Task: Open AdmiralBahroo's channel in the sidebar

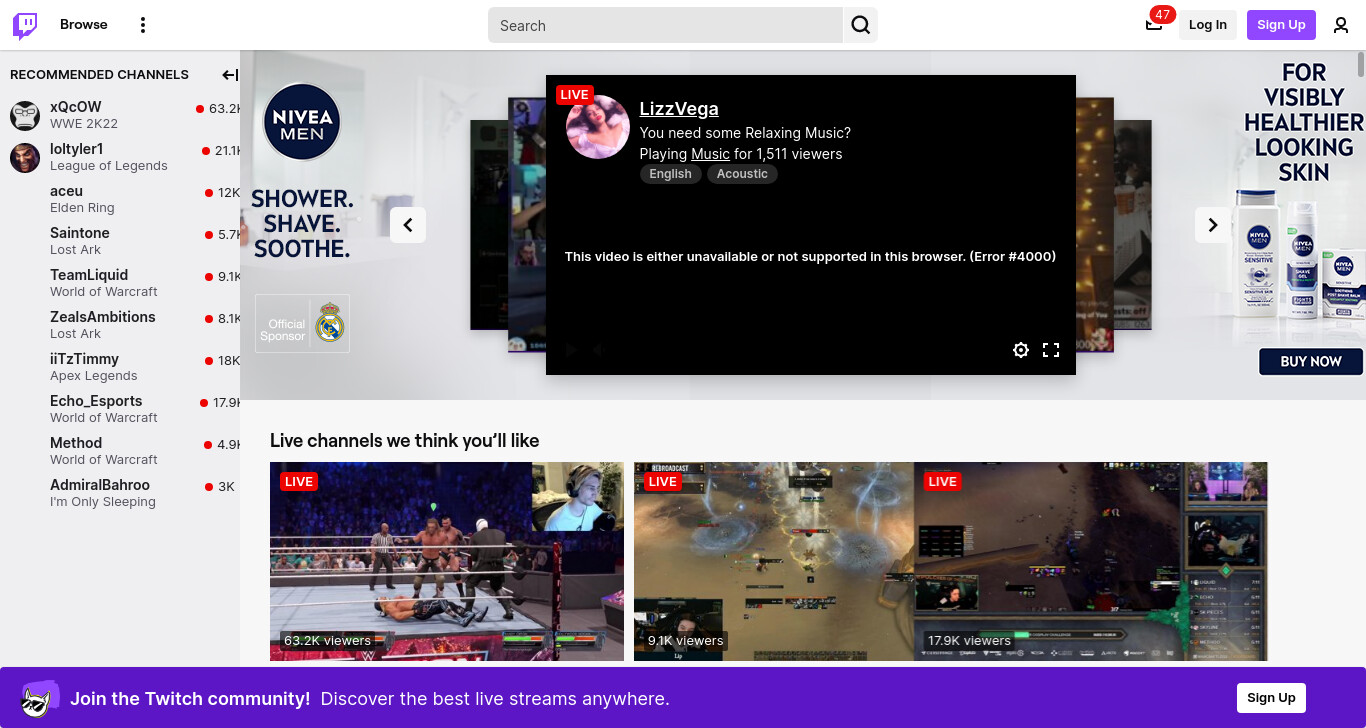Action: click(x=120, y=493)
